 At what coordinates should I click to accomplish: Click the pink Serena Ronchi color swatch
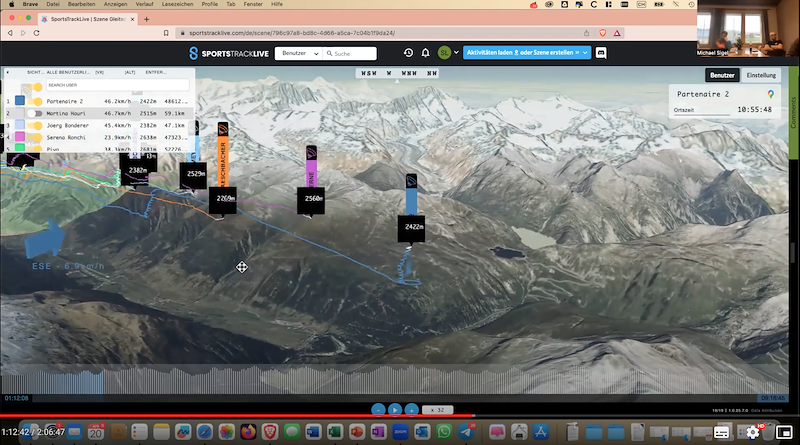click(x=20, y=137)
